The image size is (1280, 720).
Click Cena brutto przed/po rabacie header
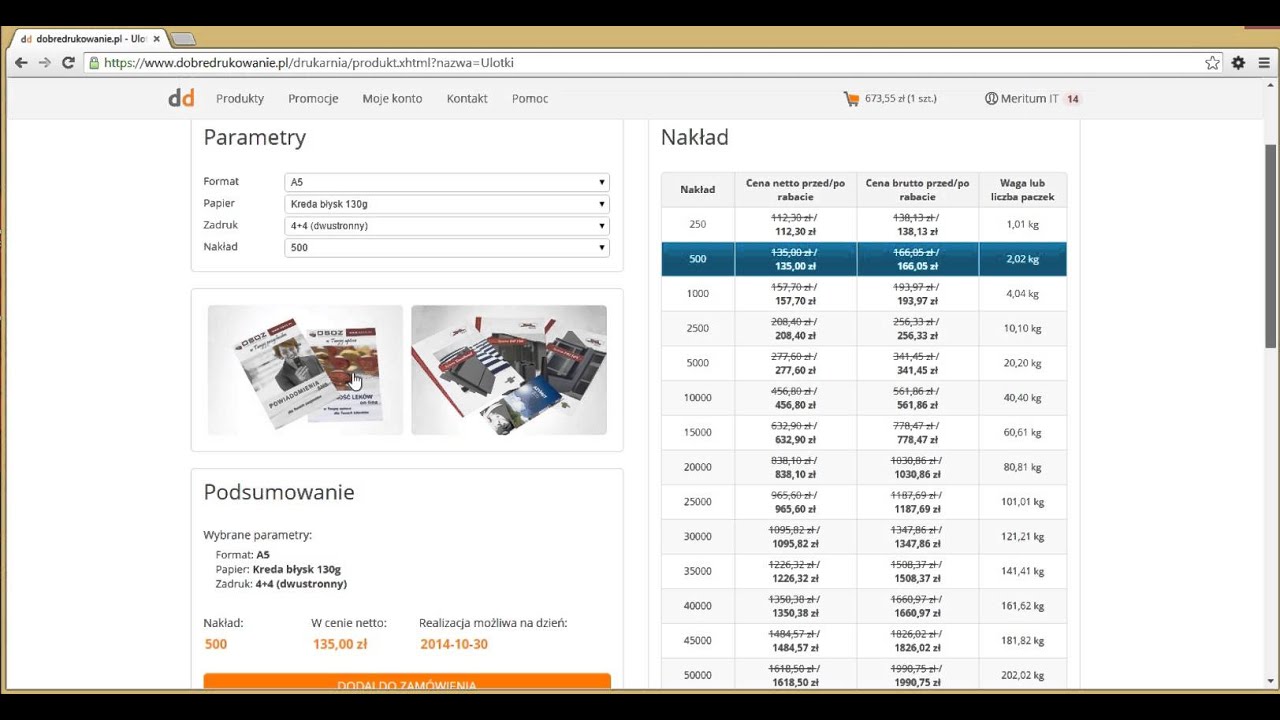[x=917, y=190]
